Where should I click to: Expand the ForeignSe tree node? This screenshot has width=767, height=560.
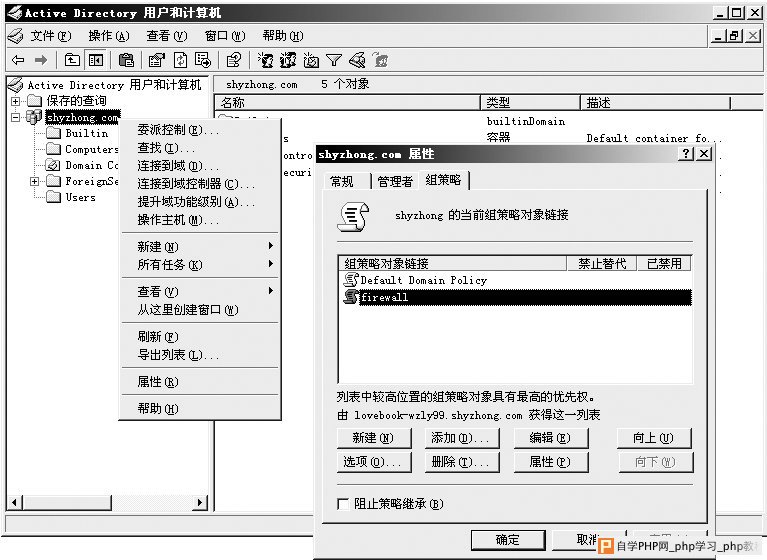tap(35, 181)
